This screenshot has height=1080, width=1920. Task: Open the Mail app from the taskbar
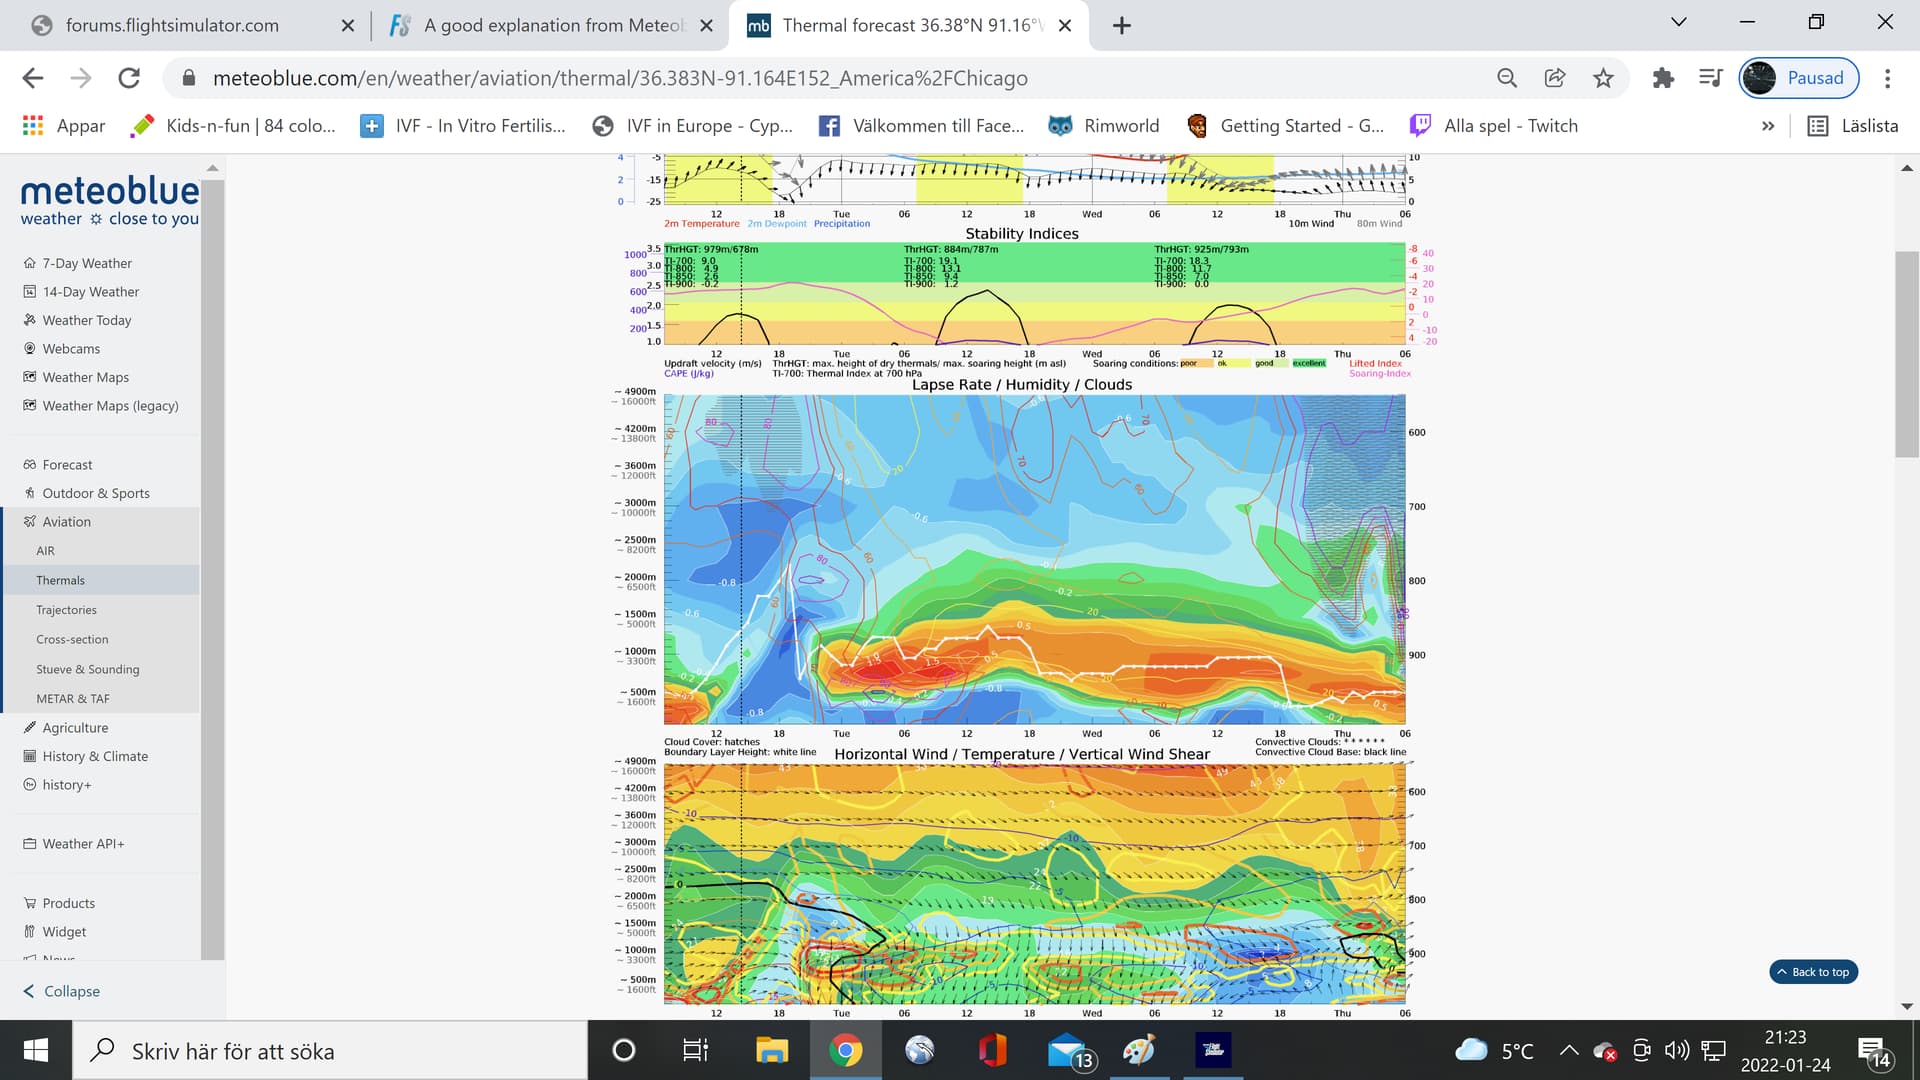1063,1051
